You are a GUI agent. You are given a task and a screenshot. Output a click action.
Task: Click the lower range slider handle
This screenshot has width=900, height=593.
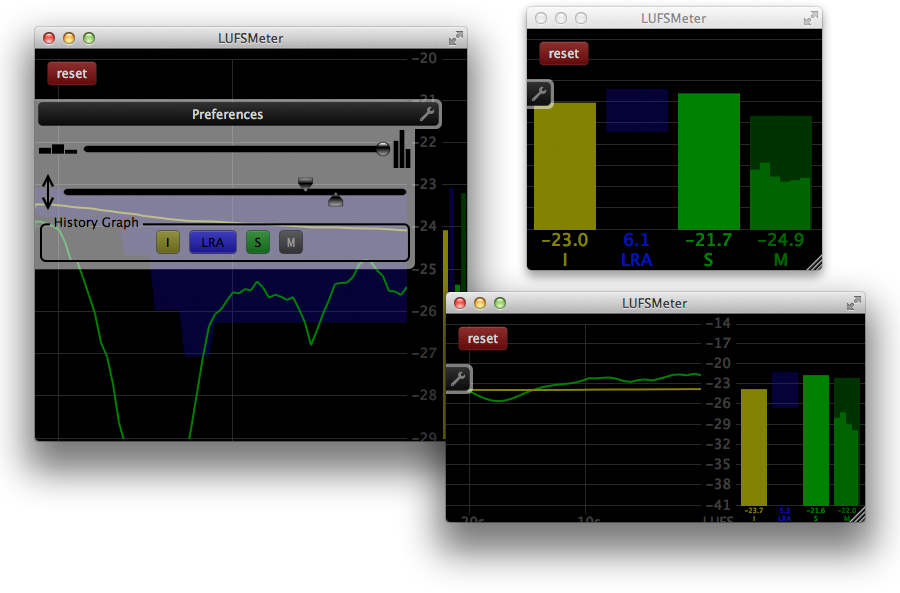[x=335, y=200]
